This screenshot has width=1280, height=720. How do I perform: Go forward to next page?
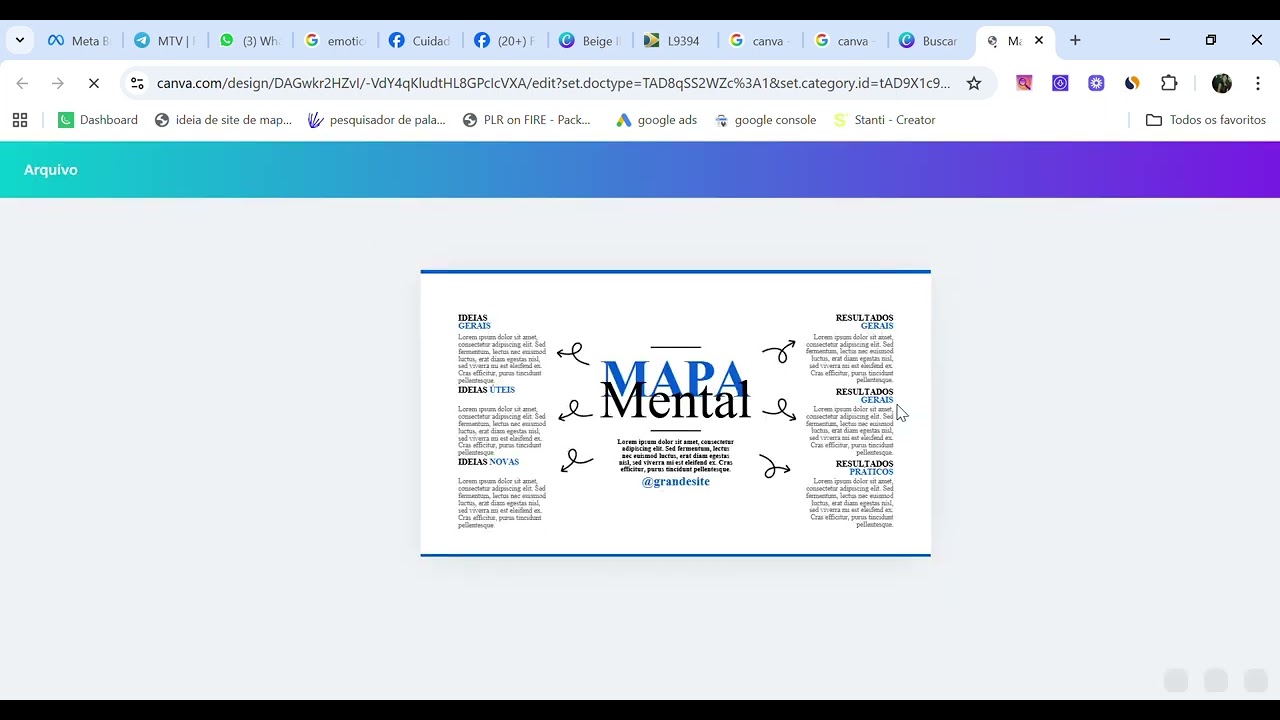[x=58, y=84]
